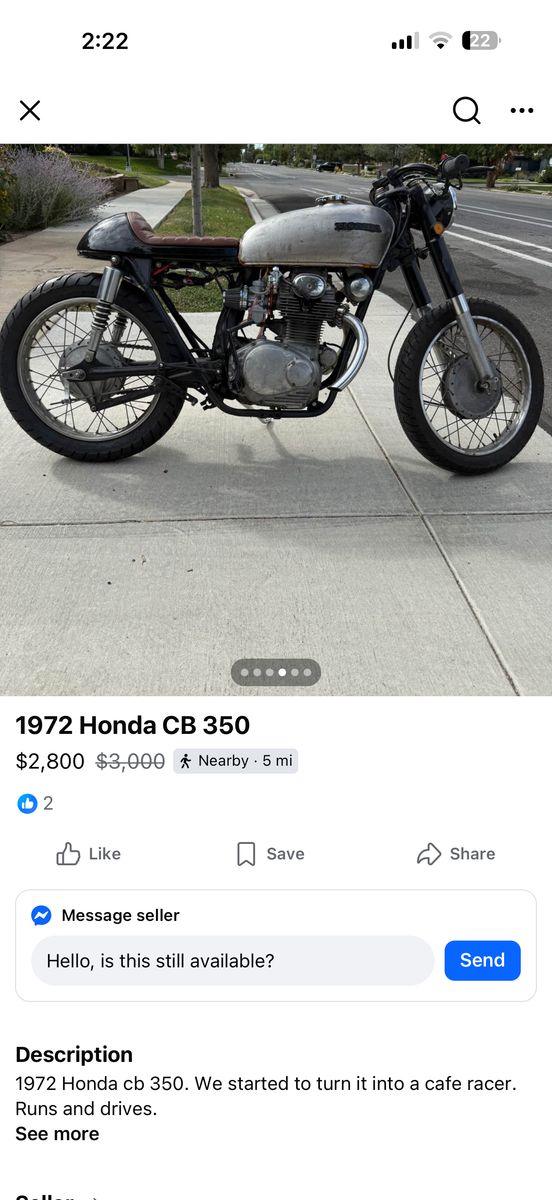Share the Honda CB 350 listing

(456, 854)
